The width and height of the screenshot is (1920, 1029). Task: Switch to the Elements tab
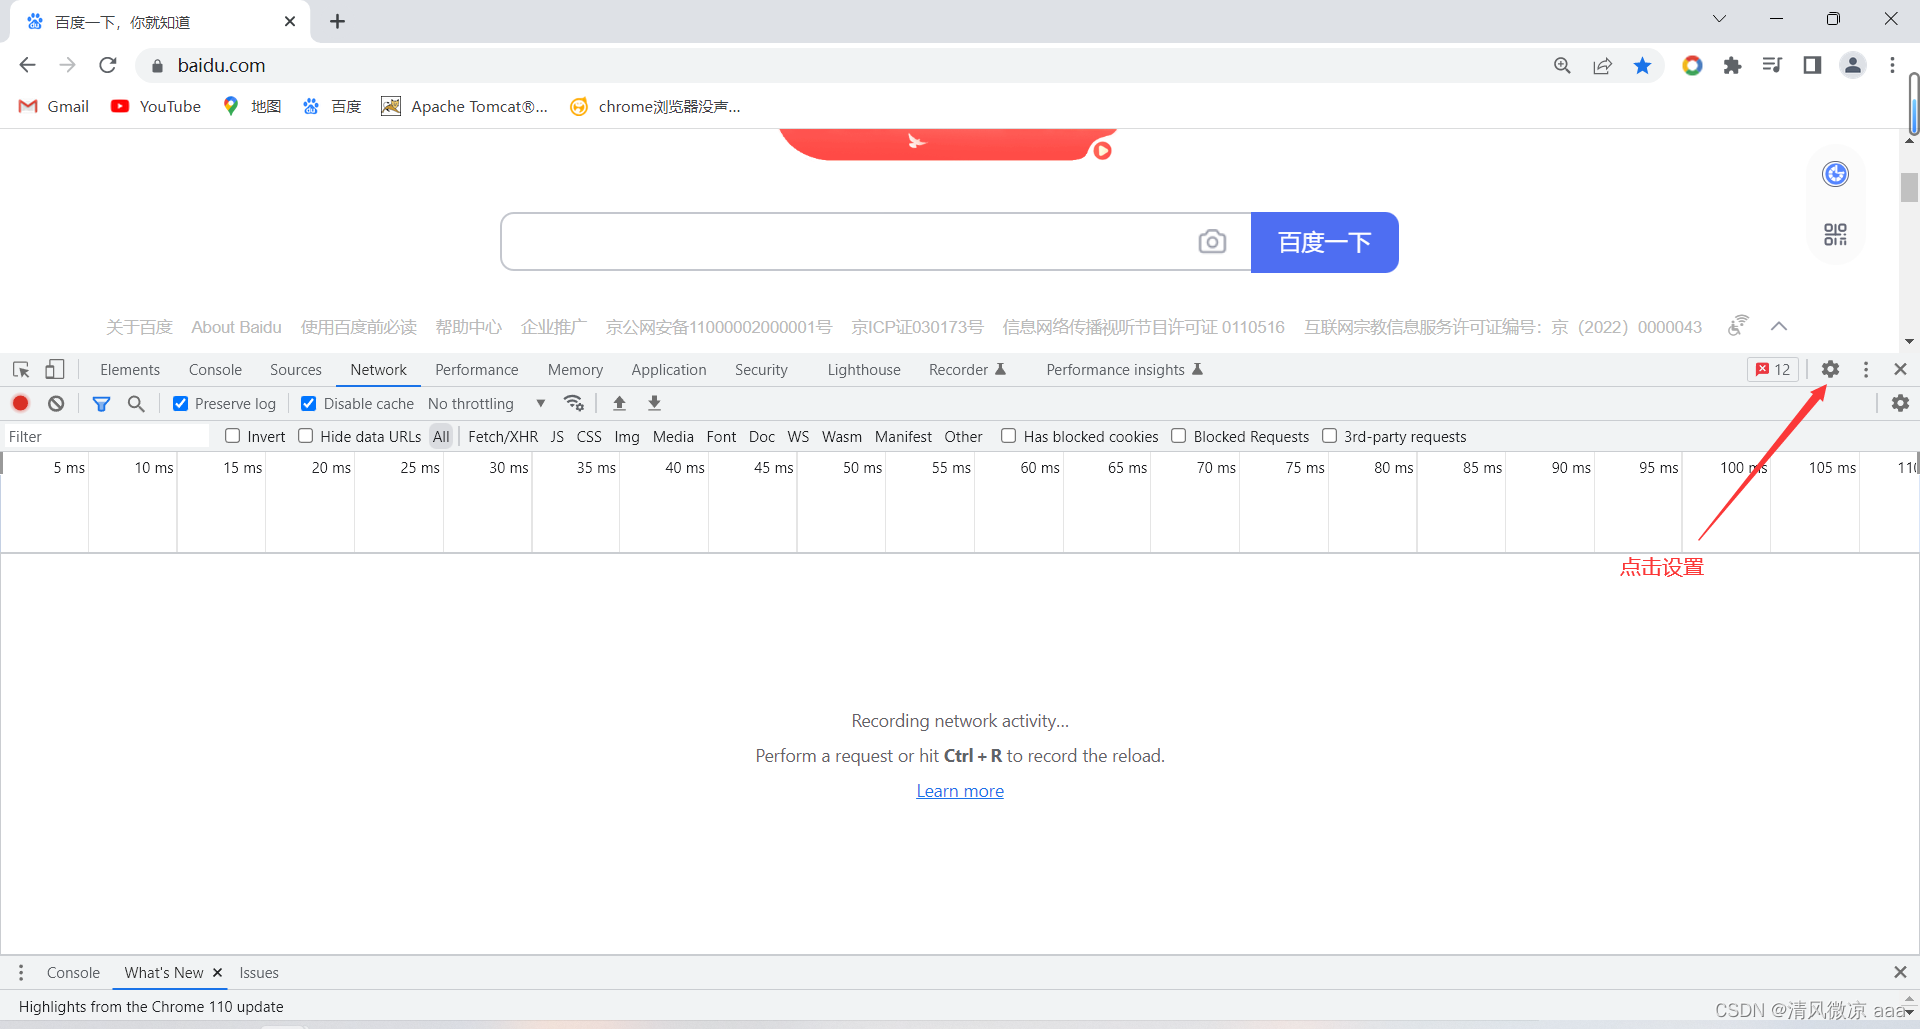click(x=130, y=369)
